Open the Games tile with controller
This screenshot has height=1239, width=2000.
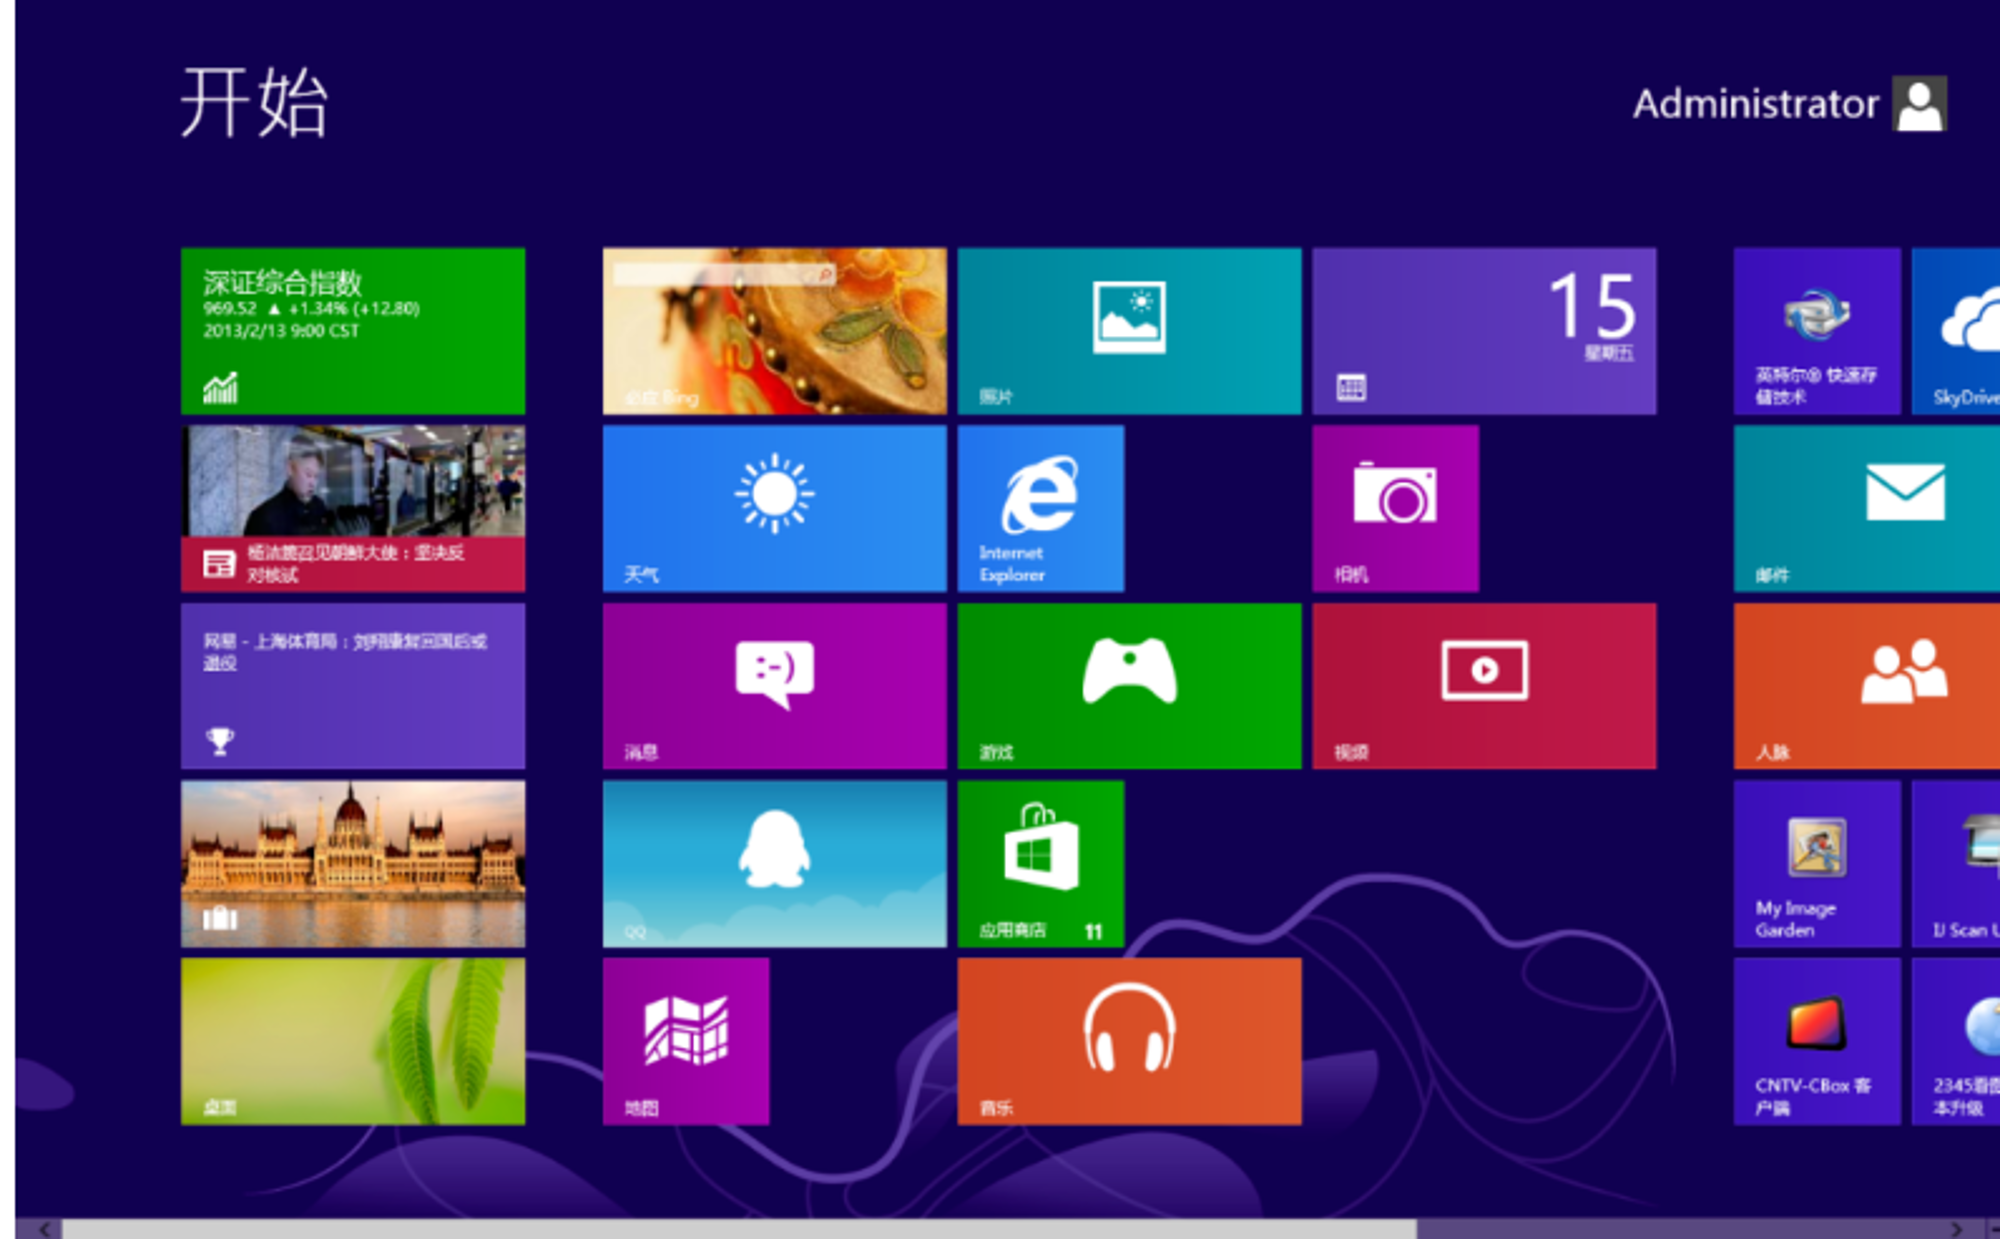pos(1130,686)
